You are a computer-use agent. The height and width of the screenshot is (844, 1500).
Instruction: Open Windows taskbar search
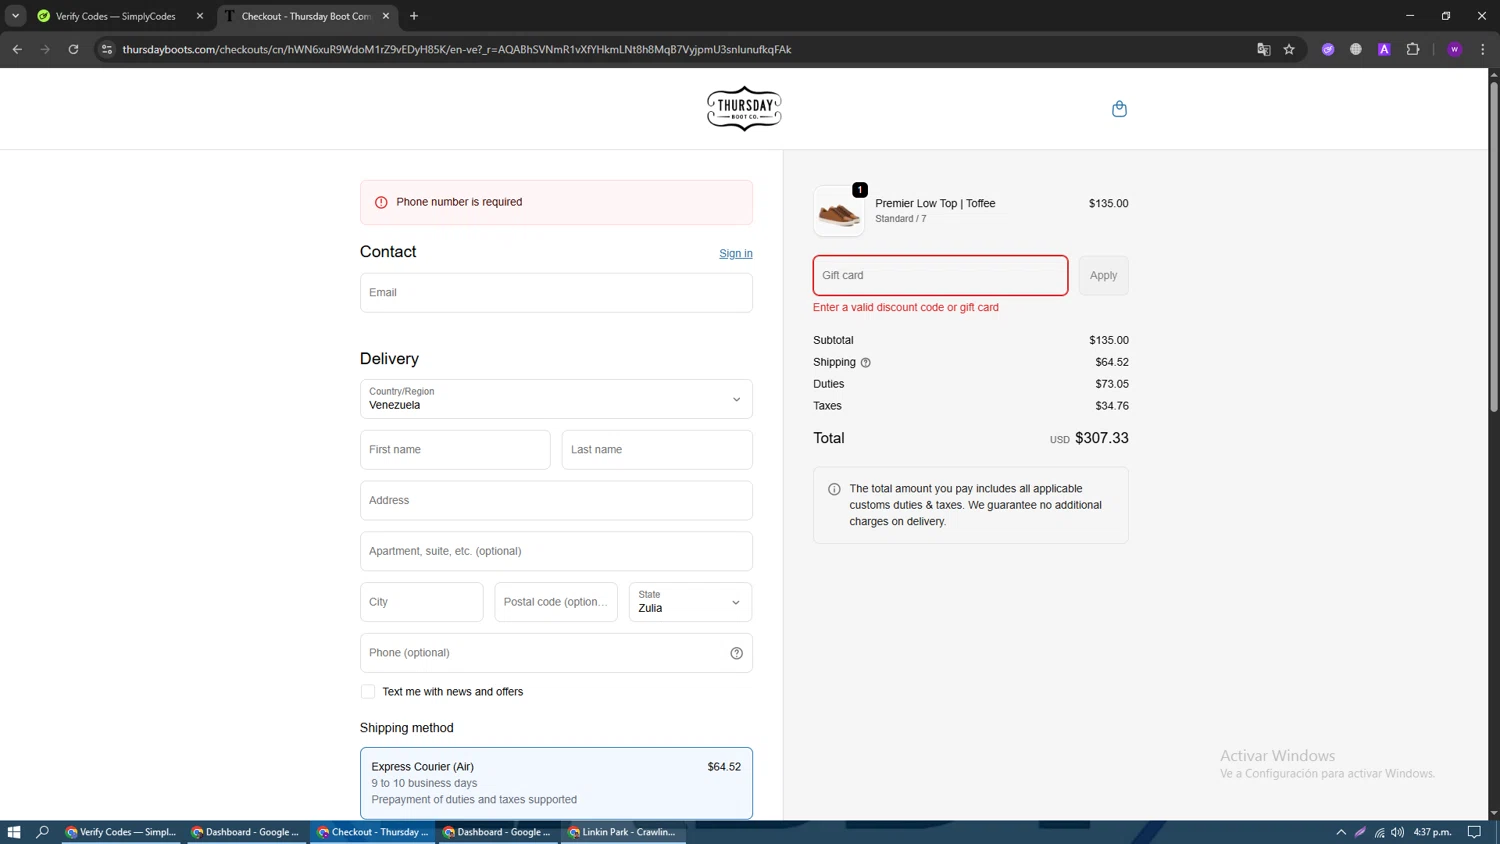(x=42, y=832)
